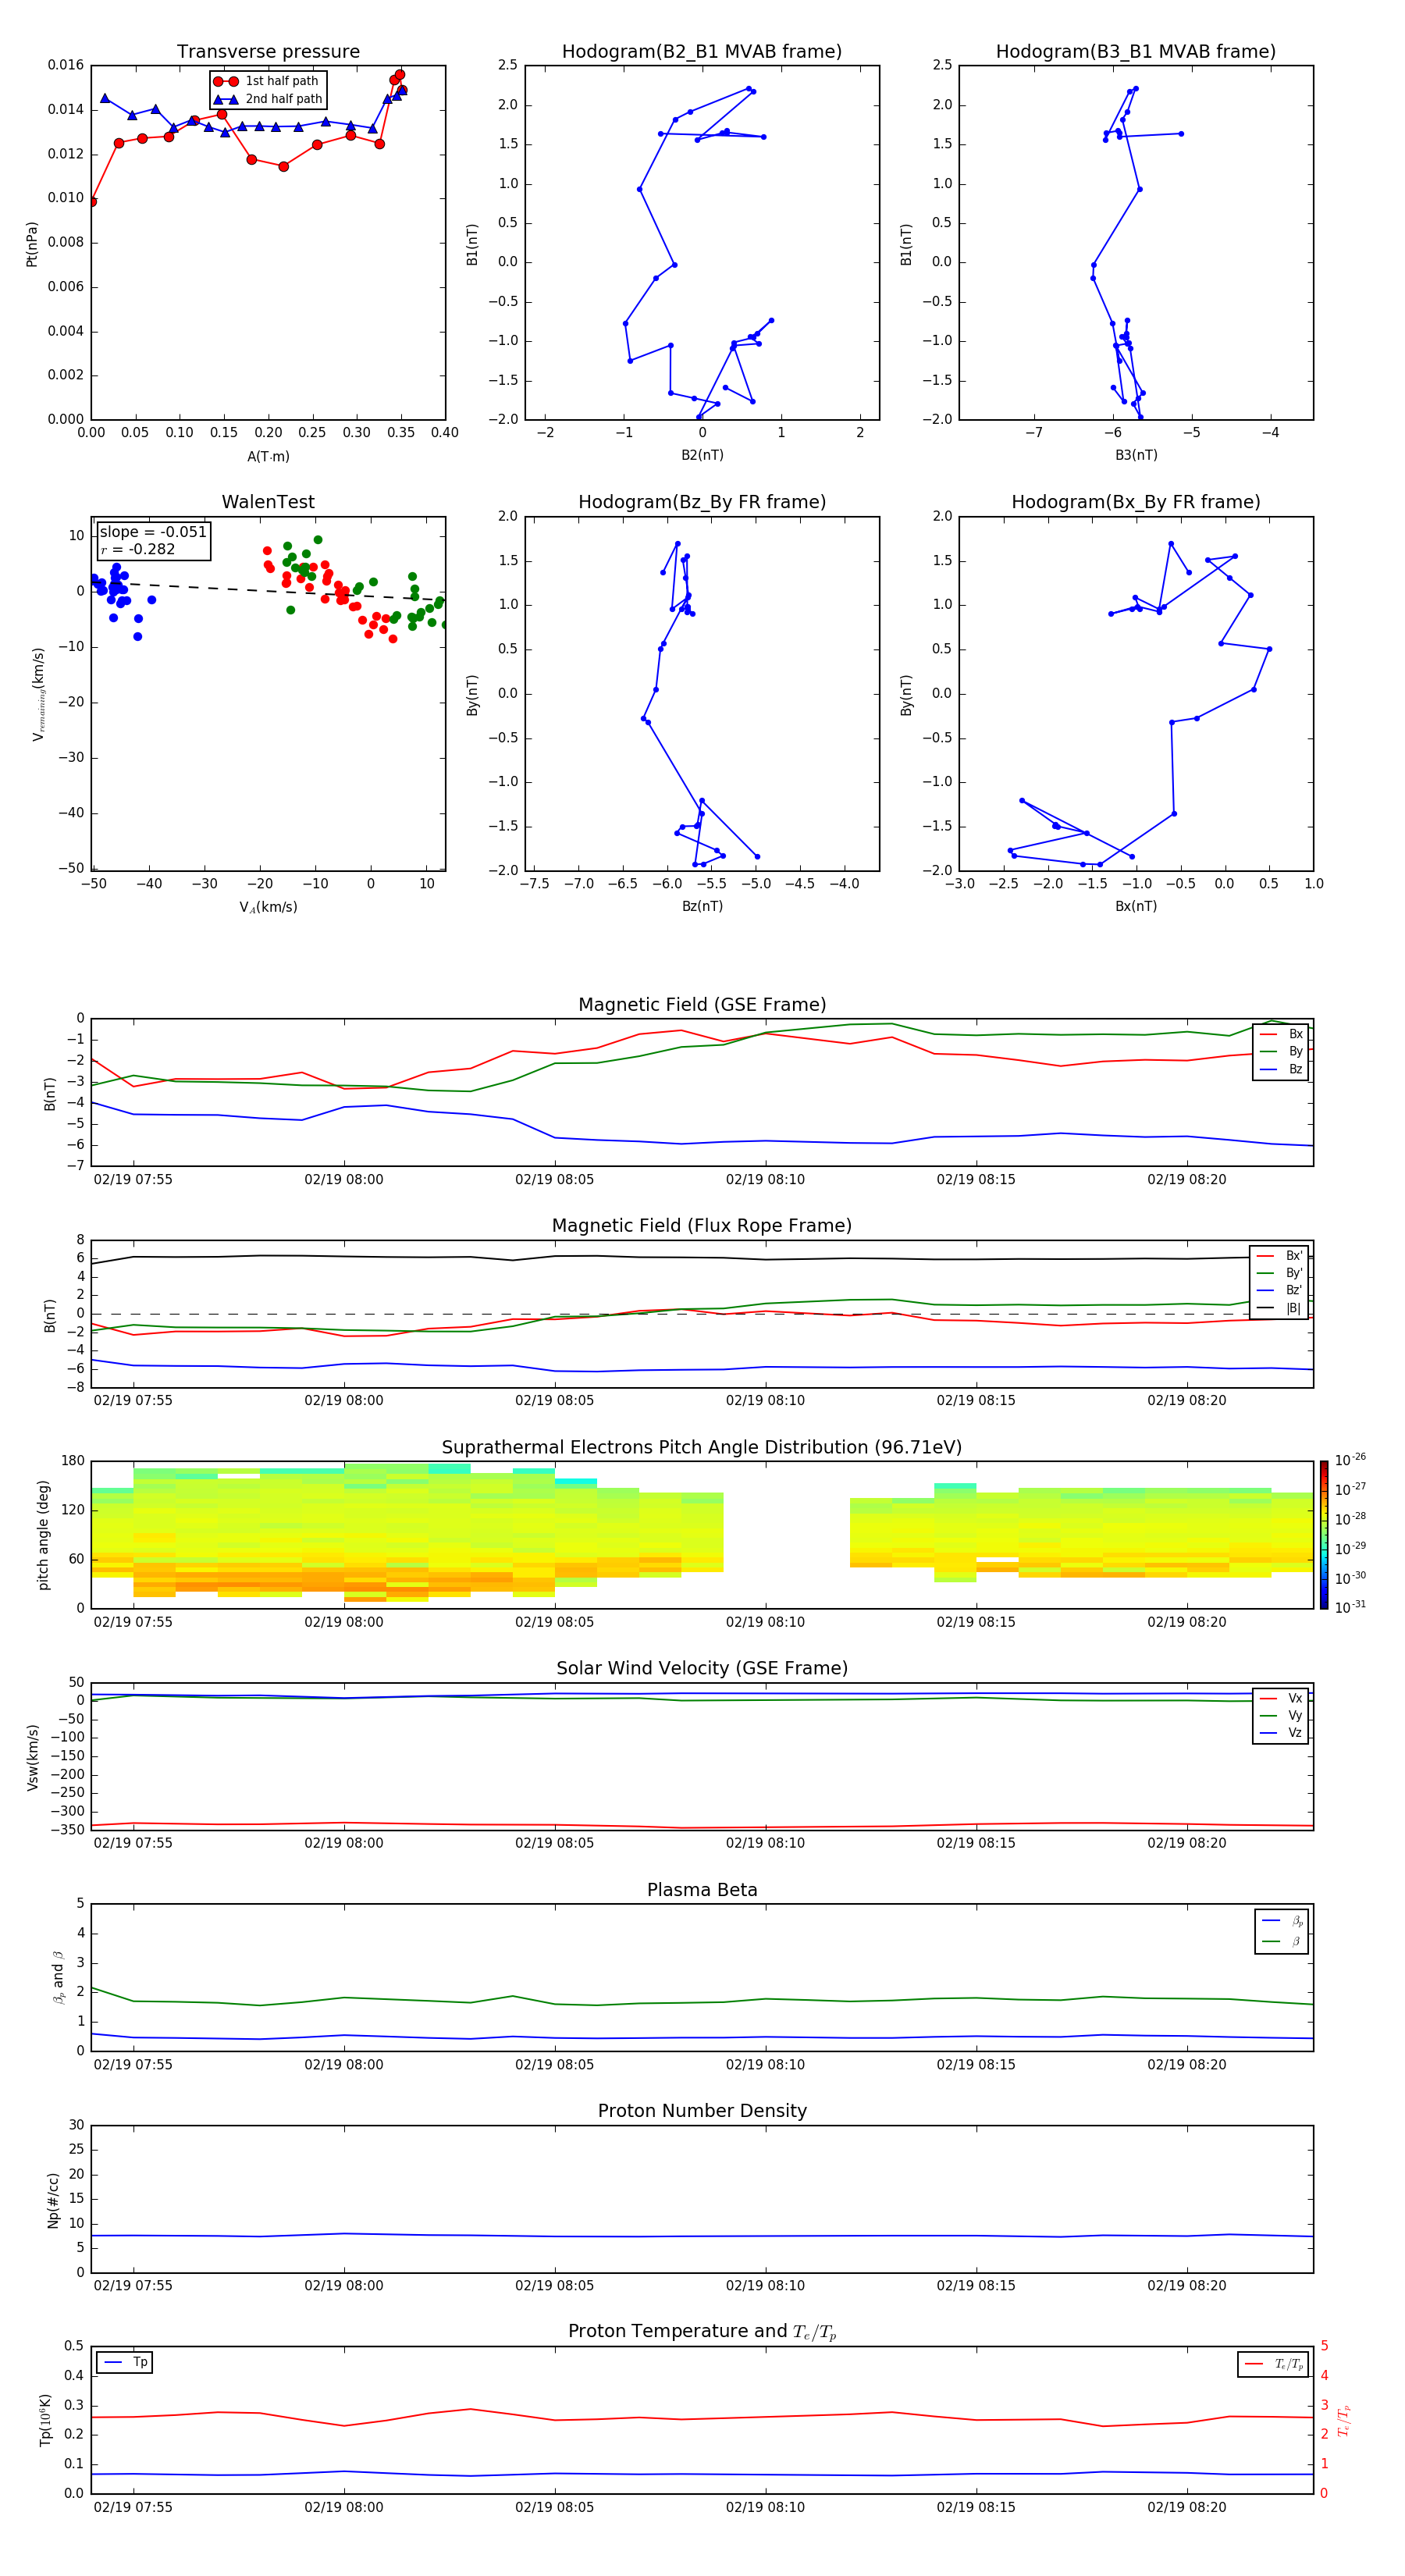Viewport: 1405px width, 2576px height.
Task: Click the Proton Temperature and Te/Tp title
Action: (702, 2332)
